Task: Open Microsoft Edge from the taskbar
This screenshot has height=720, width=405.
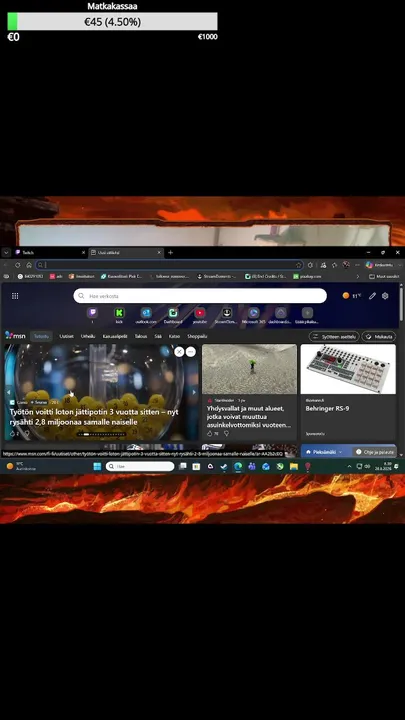Action: pyautogui.click(x=238, y=467)
